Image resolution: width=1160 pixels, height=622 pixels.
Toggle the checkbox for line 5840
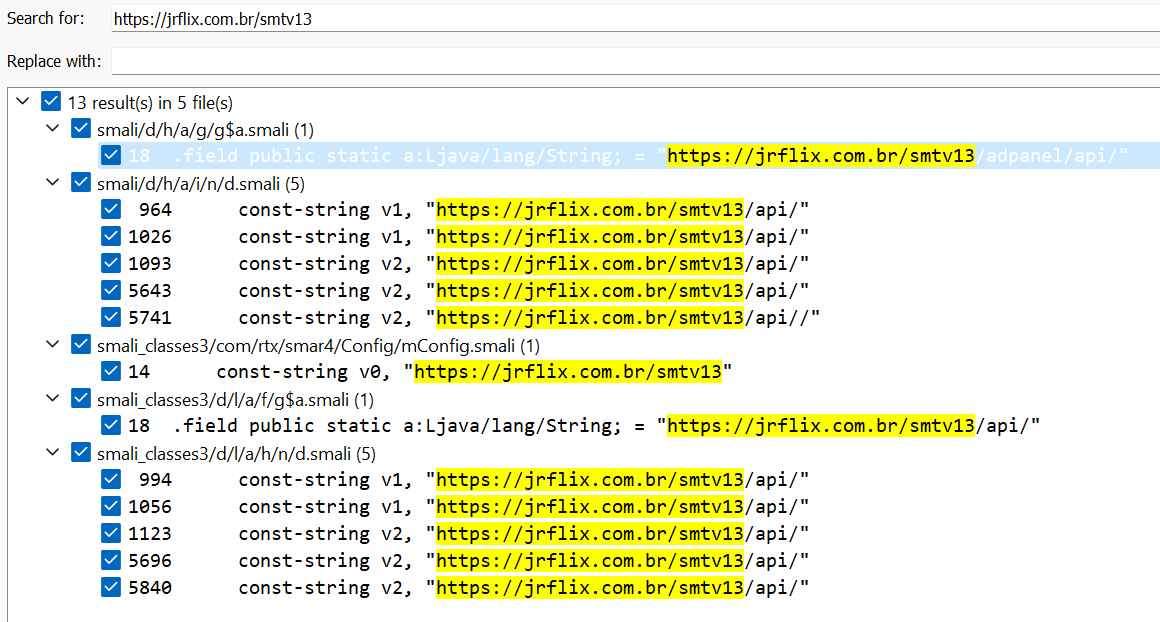[111, 588]
